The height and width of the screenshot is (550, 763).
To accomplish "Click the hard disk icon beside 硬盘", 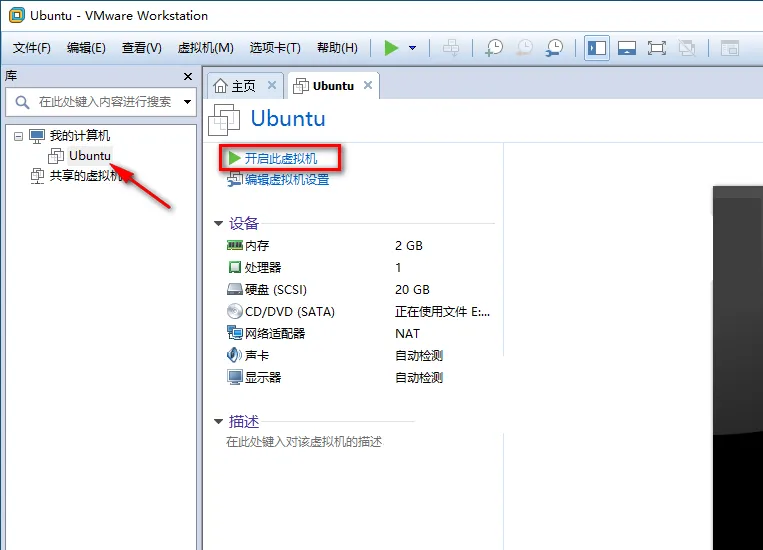I will 235,290.
